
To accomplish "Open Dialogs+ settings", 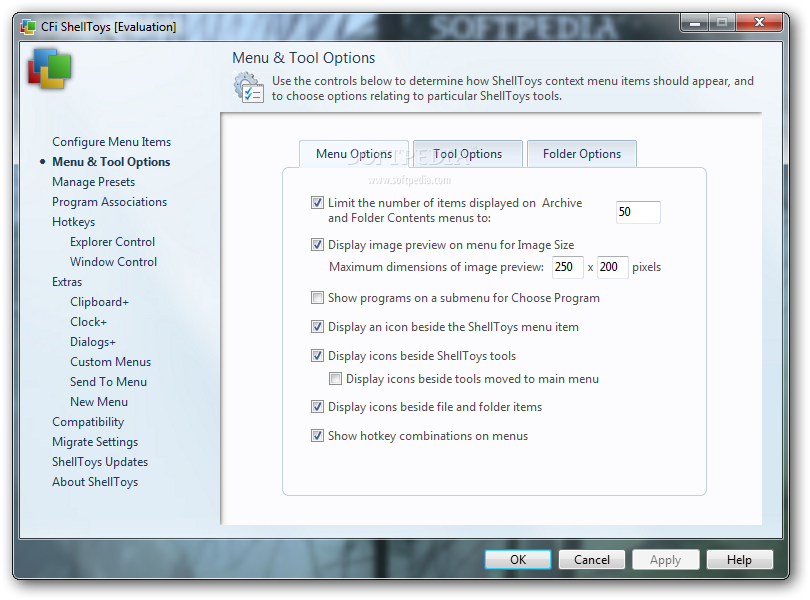I will point(93,342).
